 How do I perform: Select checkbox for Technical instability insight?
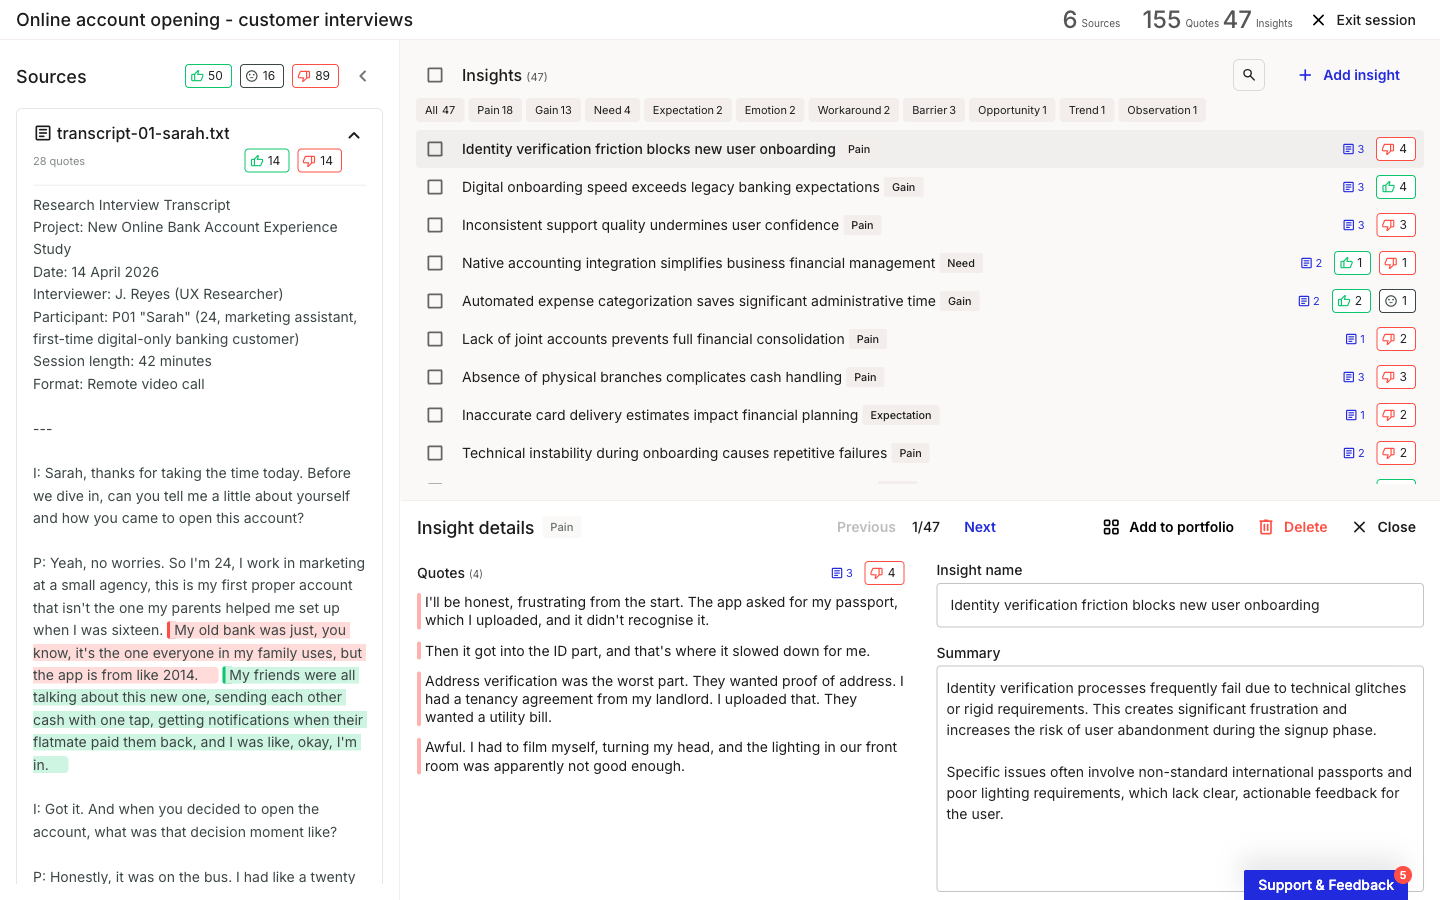[435, 453]
